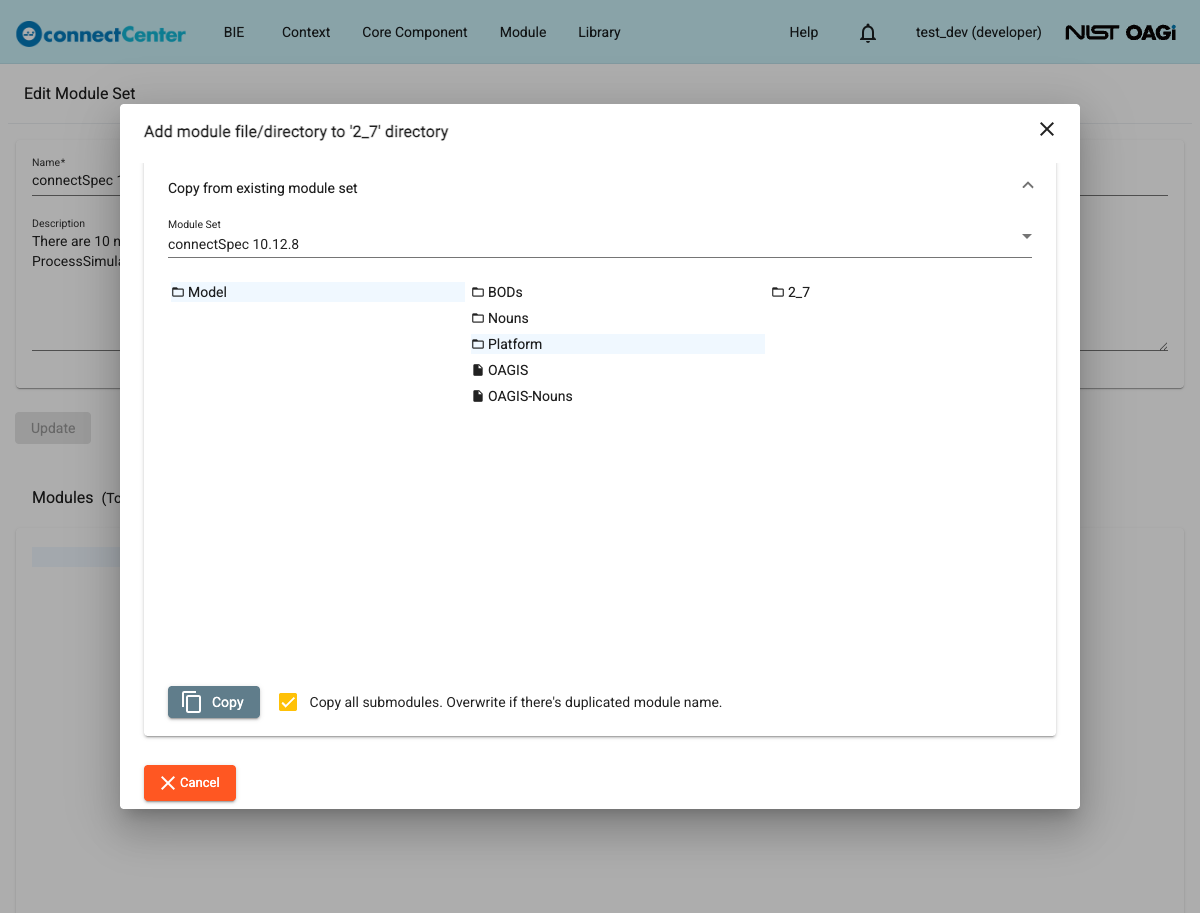The height and width of the screenshot is (913, 1200).
Task: Open the Context menu
Action: point(306,32)
